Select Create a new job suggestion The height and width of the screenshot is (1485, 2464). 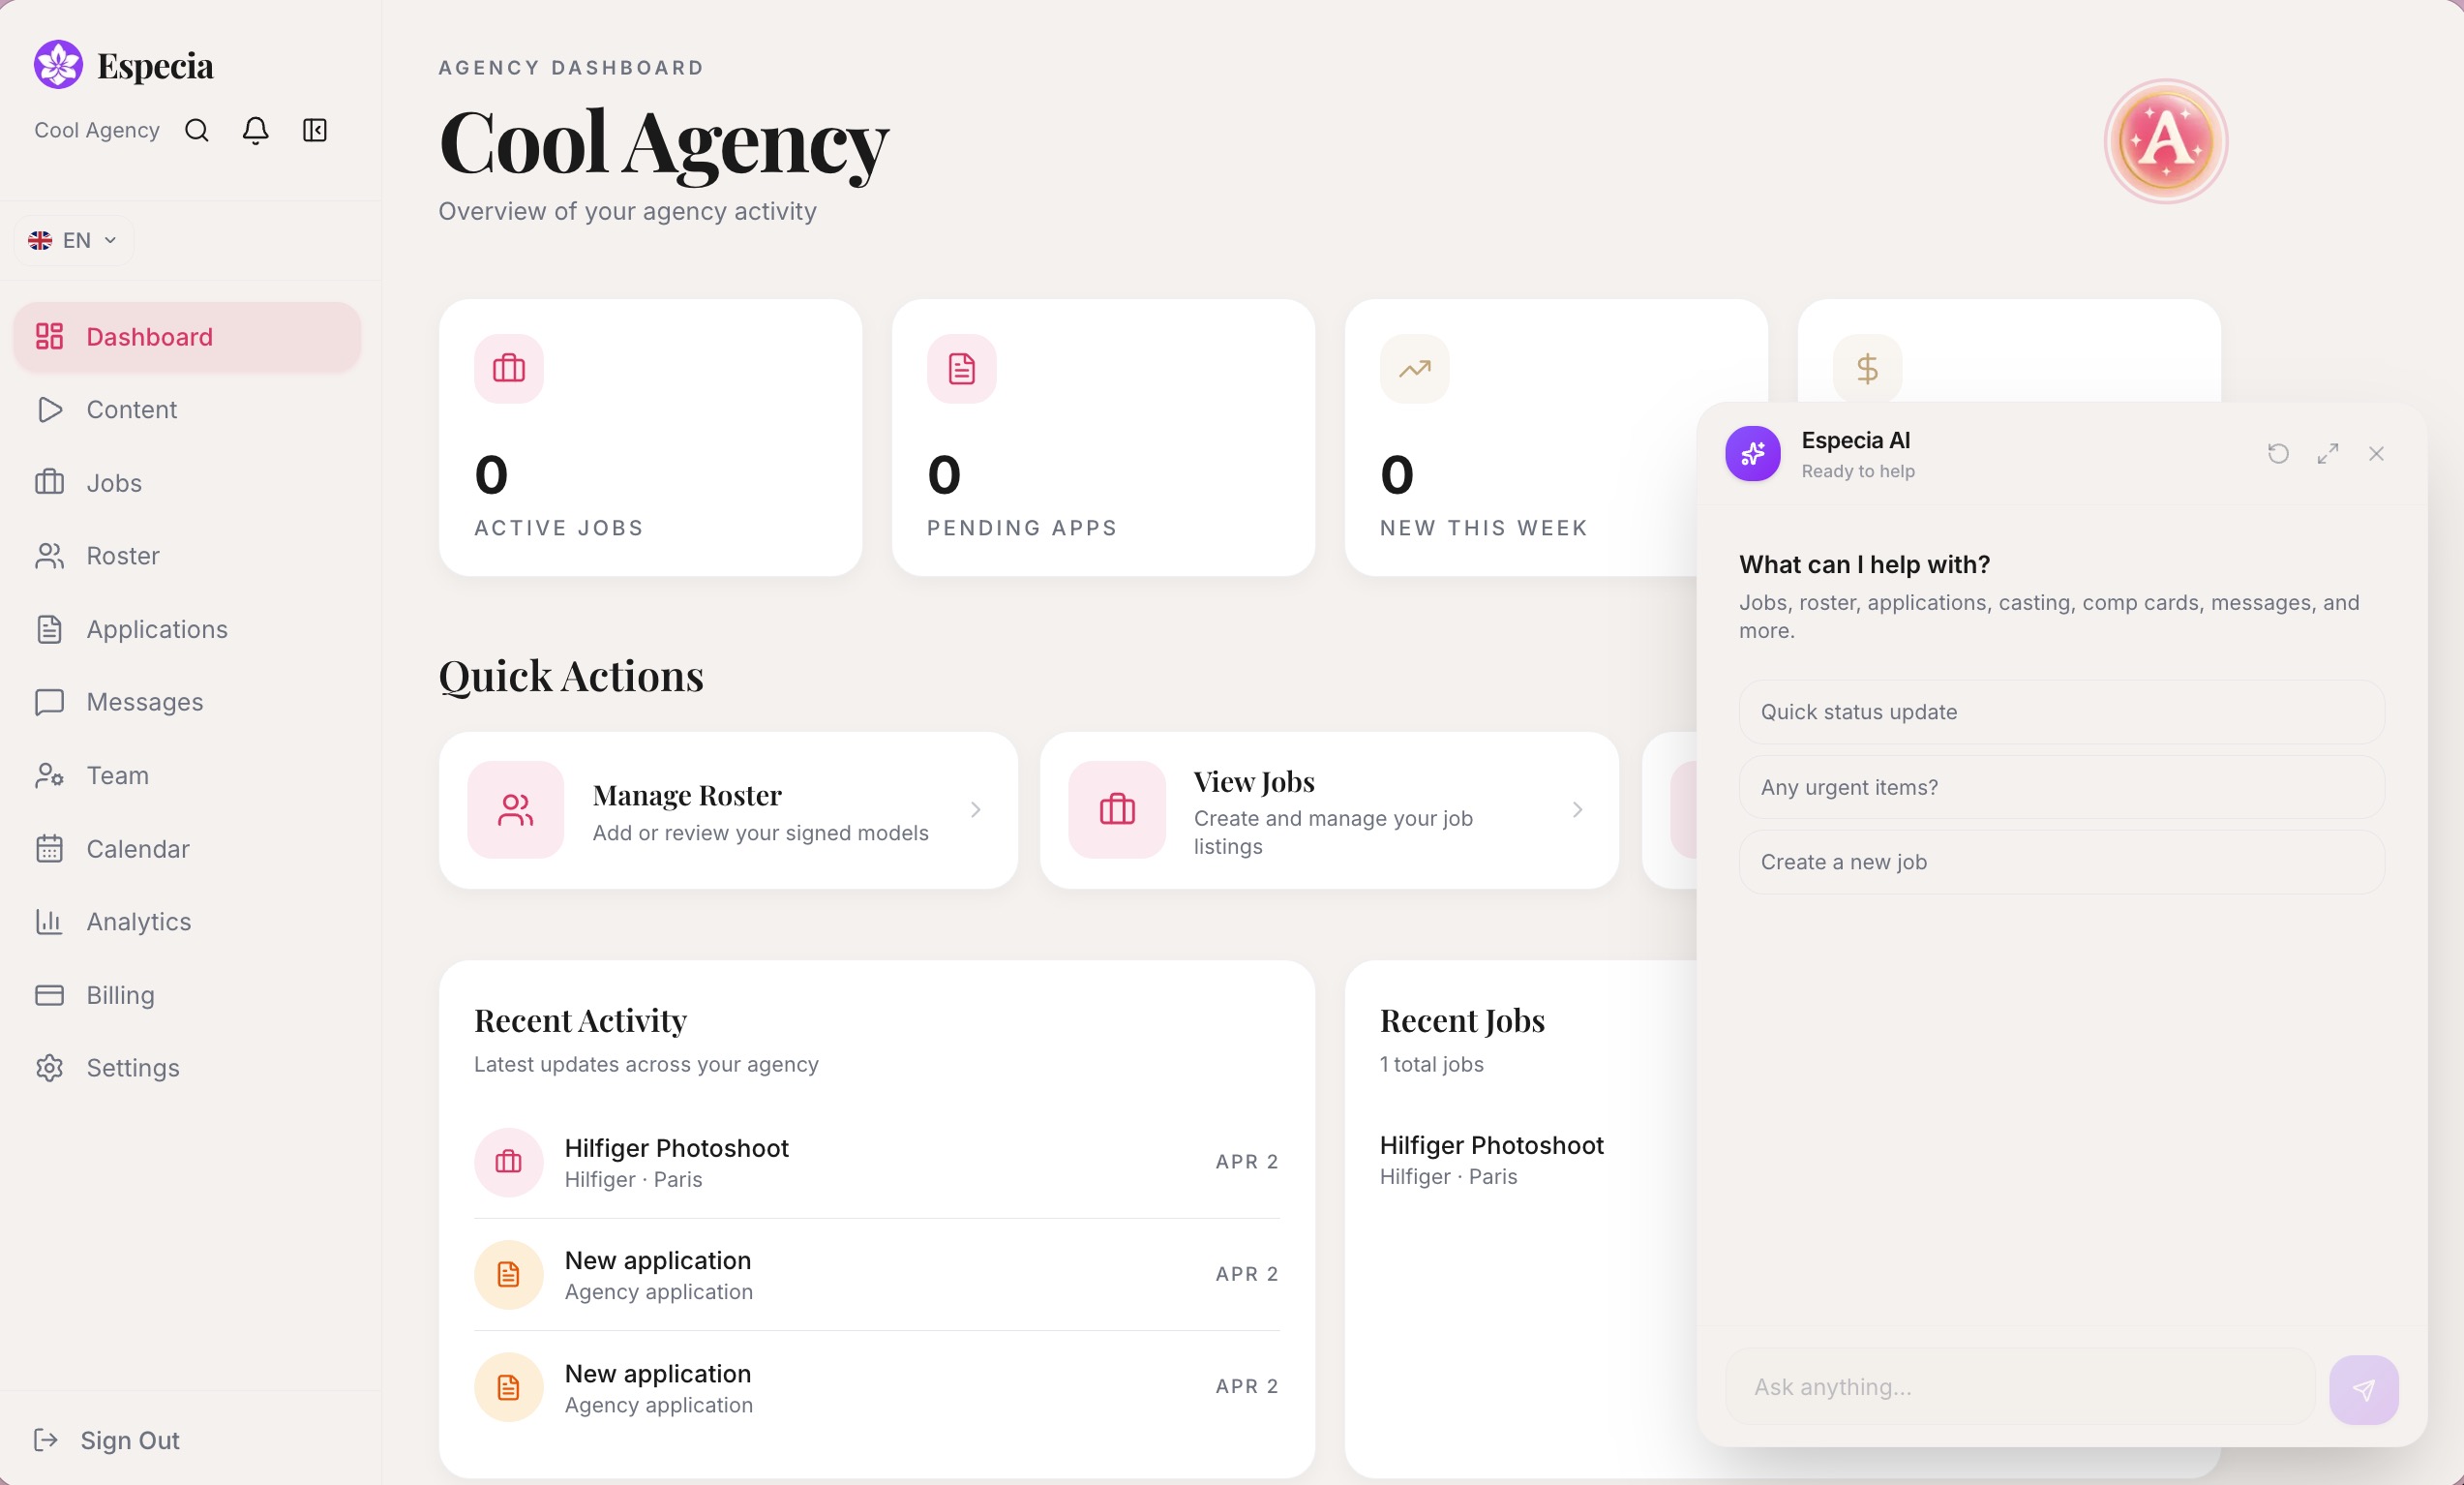pyautogui.click(x=2062, y=862)
